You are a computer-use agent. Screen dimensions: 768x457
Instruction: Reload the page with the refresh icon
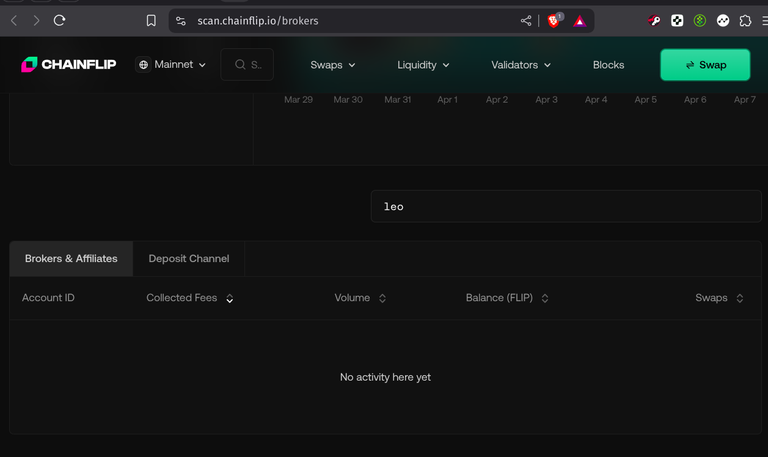pos(59,21)
